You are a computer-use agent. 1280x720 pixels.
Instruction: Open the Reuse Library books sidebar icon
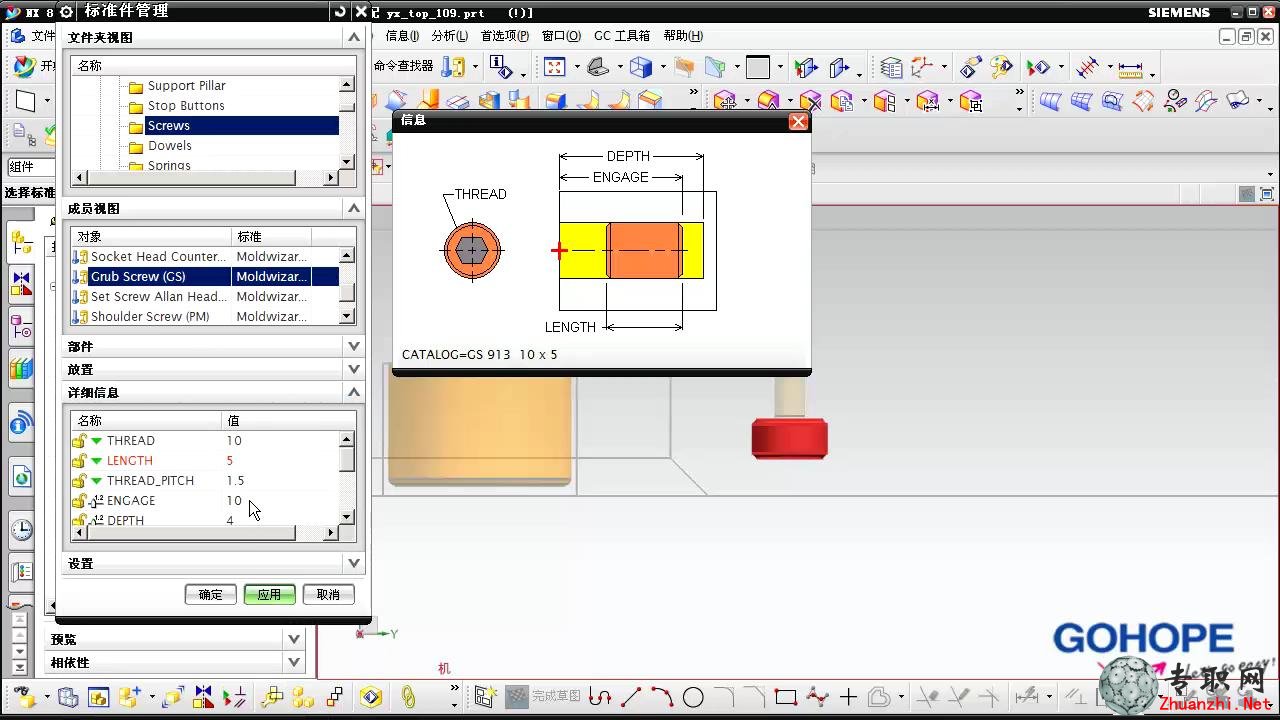click(22, 368)
